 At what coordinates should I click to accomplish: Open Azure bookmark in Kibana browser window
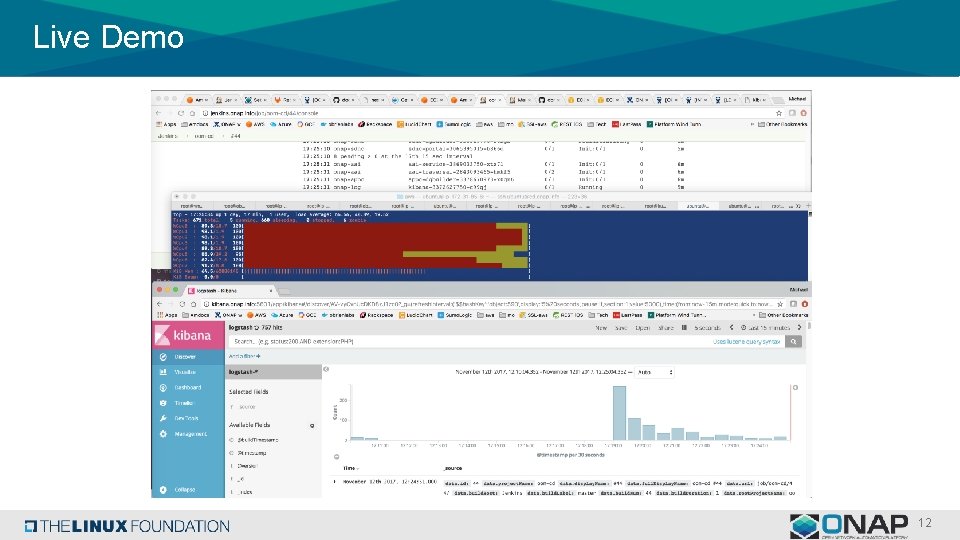coord(282,315)
